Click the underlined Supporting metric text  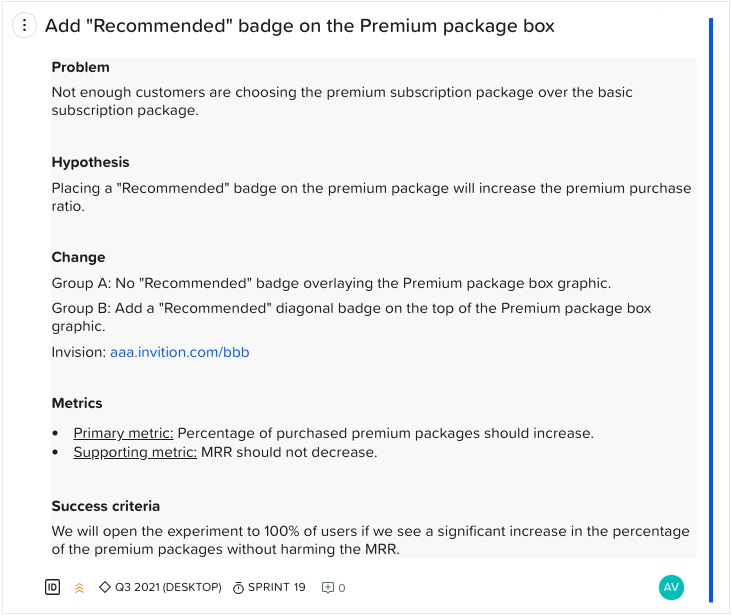tap(135, 452)
